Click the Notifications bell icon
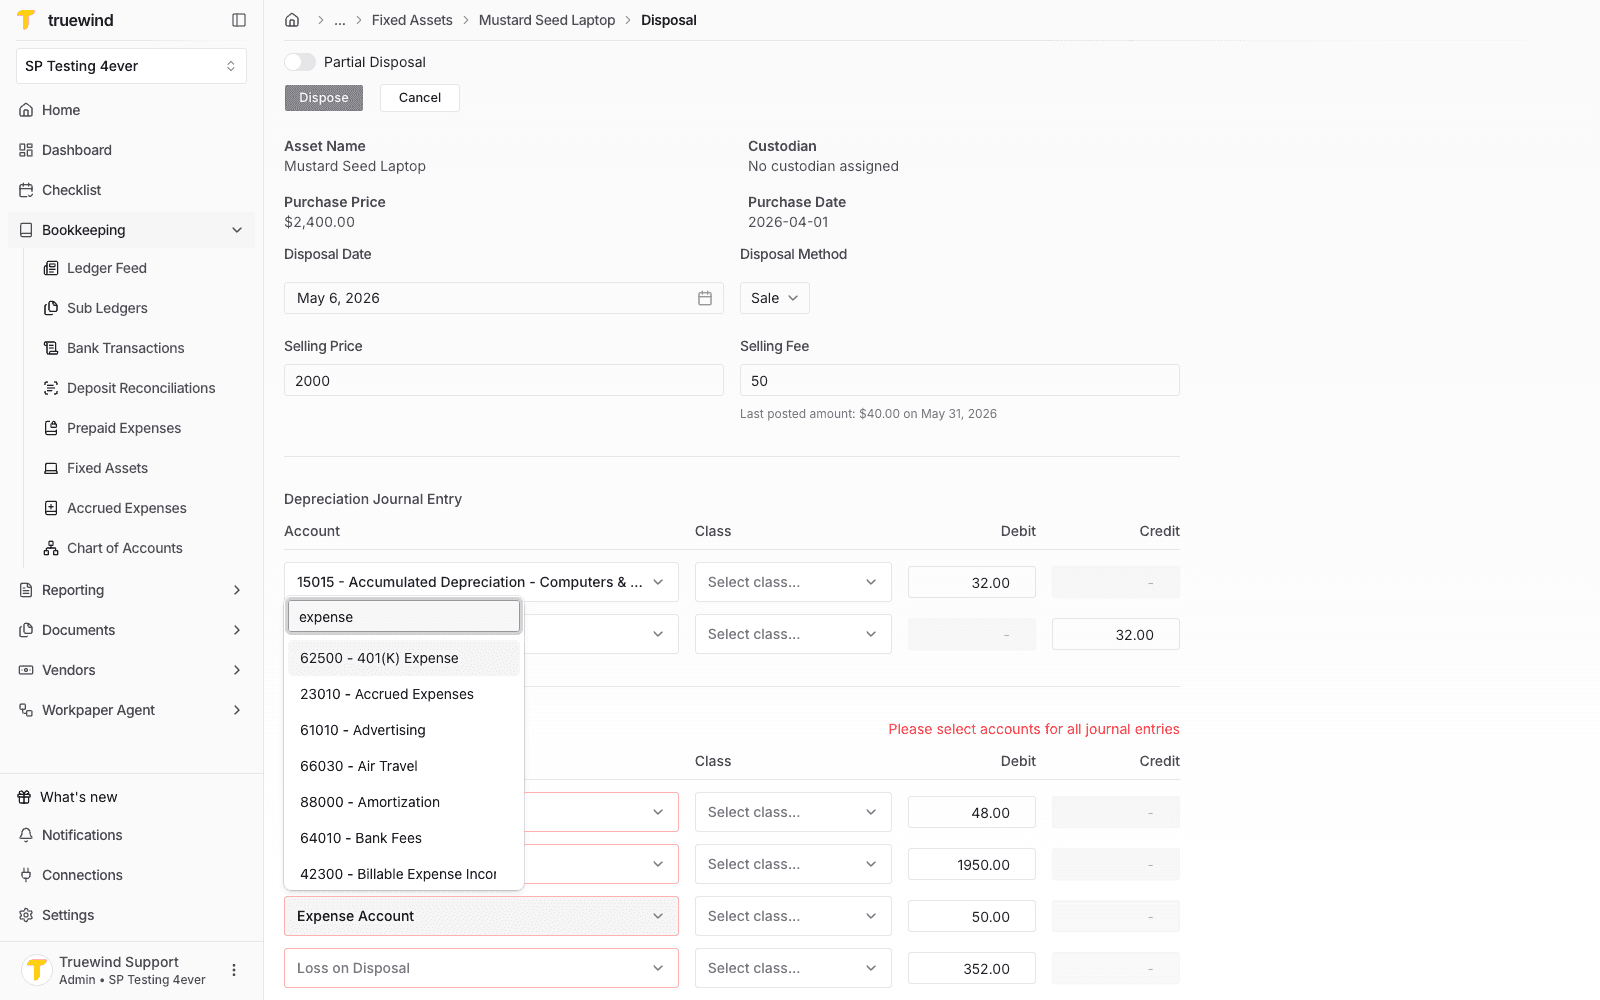This screenshot has height=1000, width=1600. click(26, 835)
